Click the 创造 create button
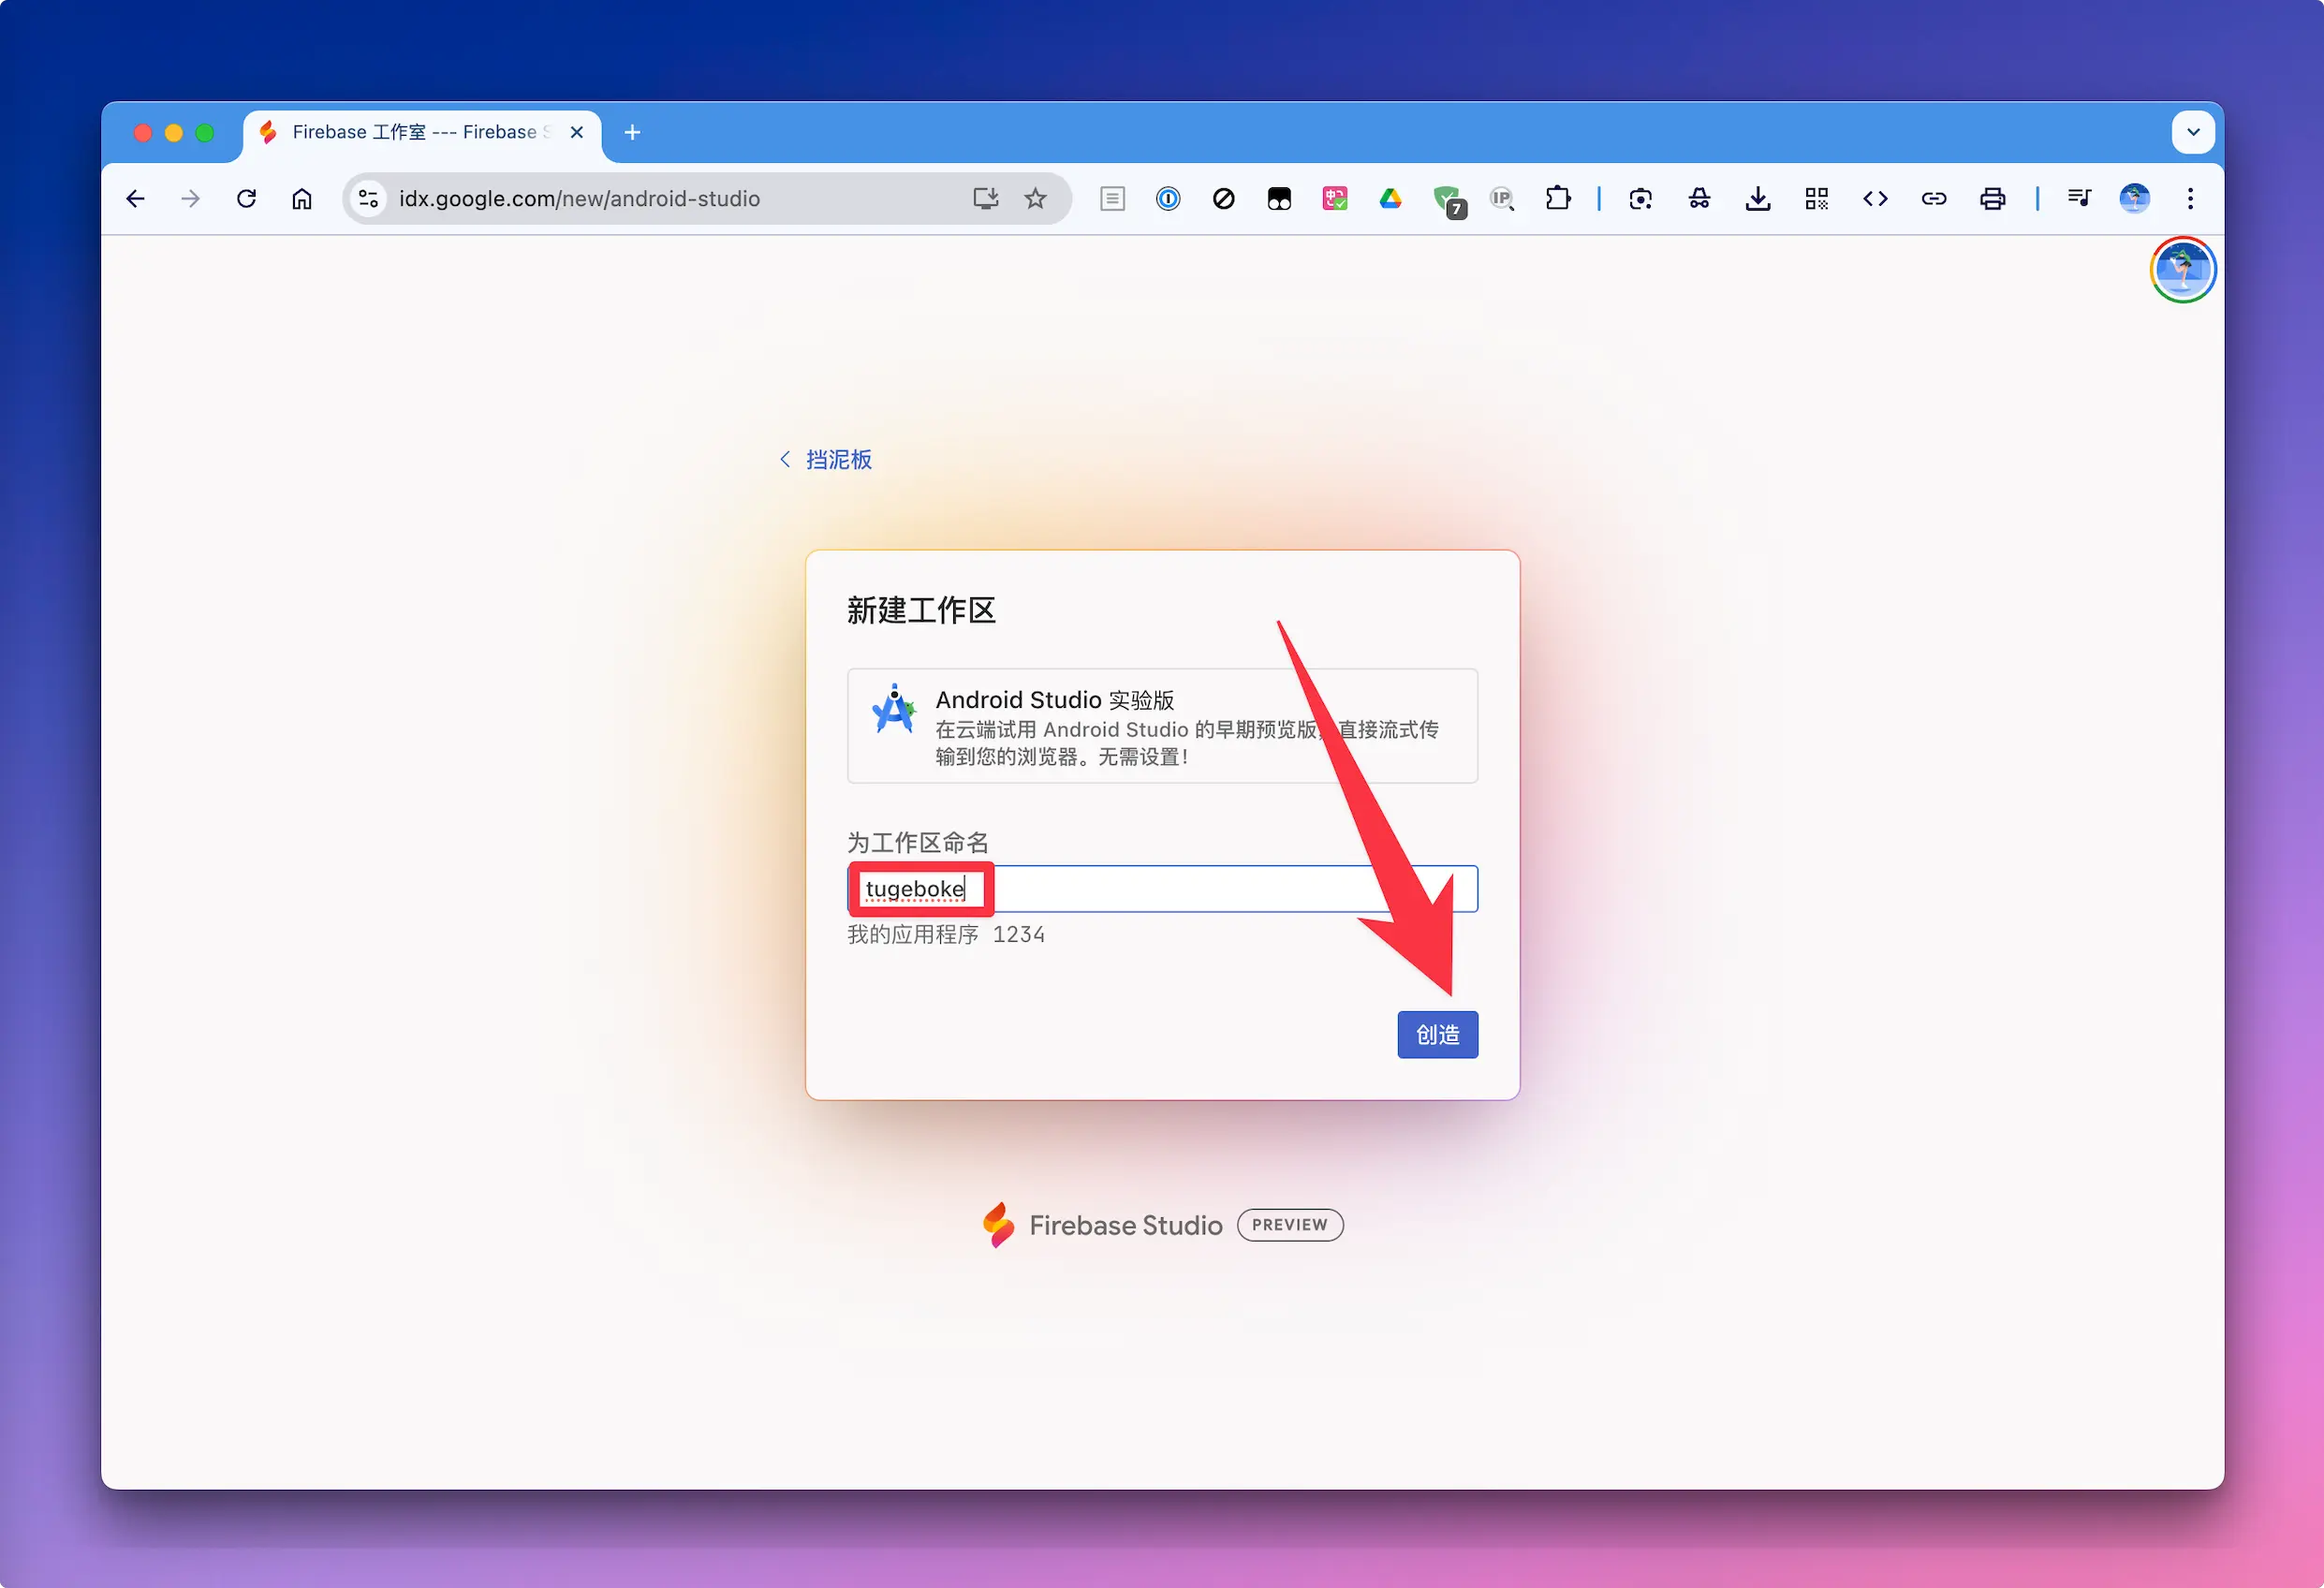The image size is (2324, 1588). tap(1437, 1034)
